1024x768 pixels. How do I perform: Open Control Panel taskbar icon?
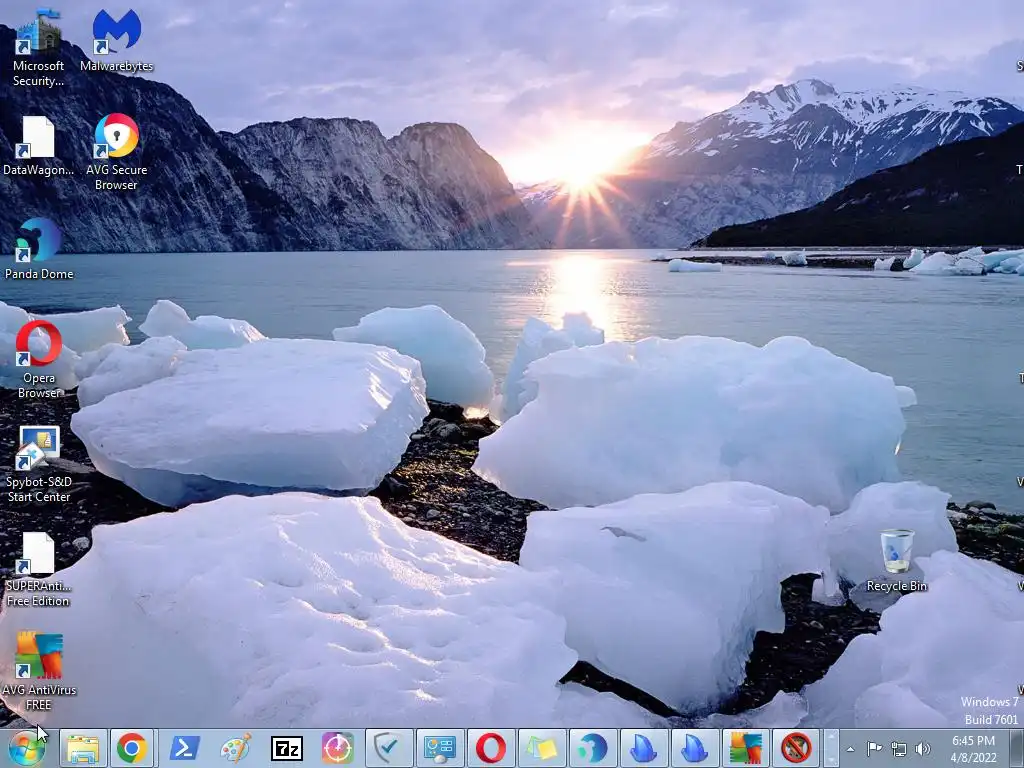point(440,748)
